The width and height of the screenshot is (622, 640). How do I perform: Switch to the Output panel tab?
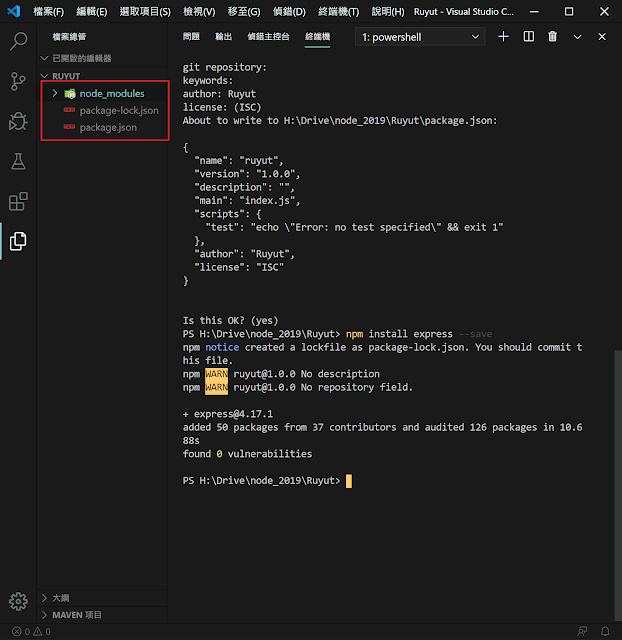click(223, 37)
